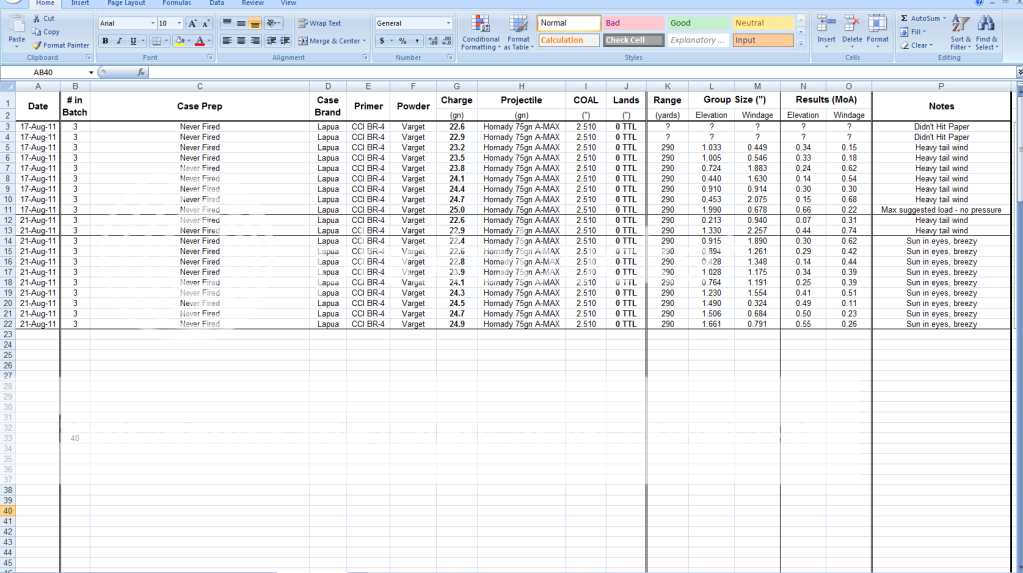The height and width of the screenshot is (573, 1023).
Task: Switch to the Insert ribbon tab
Action: click(80, 3)
